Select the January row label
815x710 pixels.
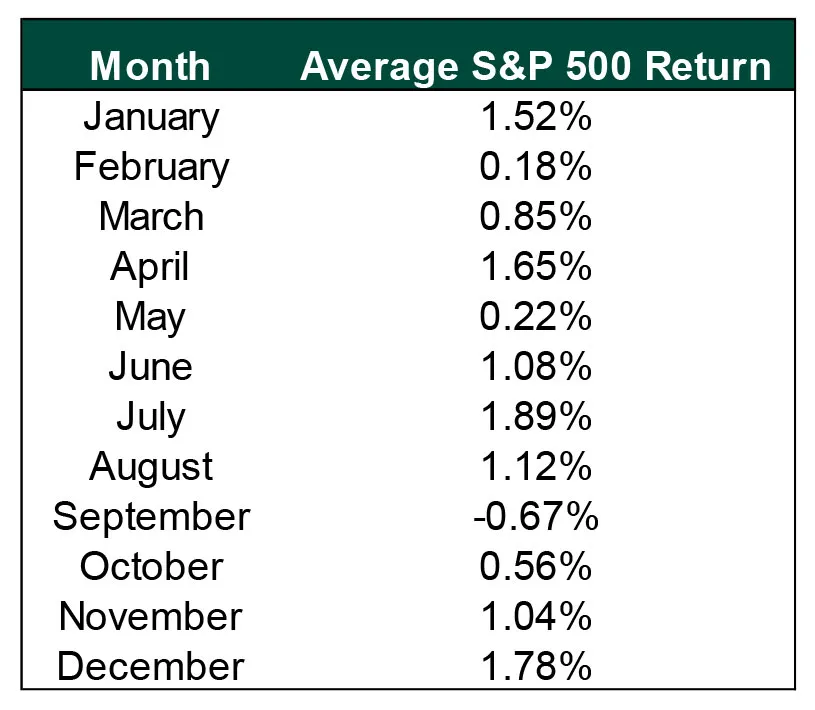[151, 117]
